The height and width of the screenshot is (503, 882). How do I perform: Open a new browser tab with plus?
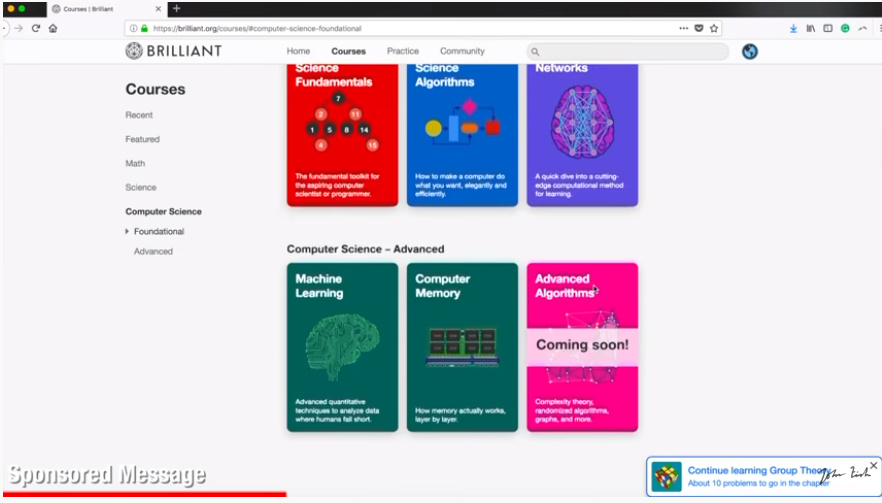[x=177, y=9]
